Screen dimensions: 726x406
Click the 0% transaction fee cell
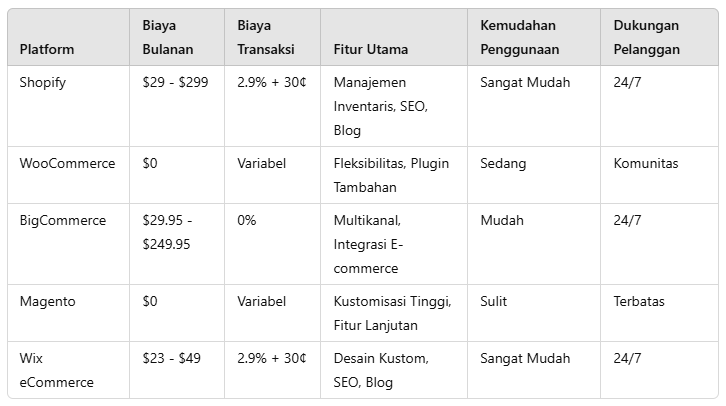click(247, 220)
